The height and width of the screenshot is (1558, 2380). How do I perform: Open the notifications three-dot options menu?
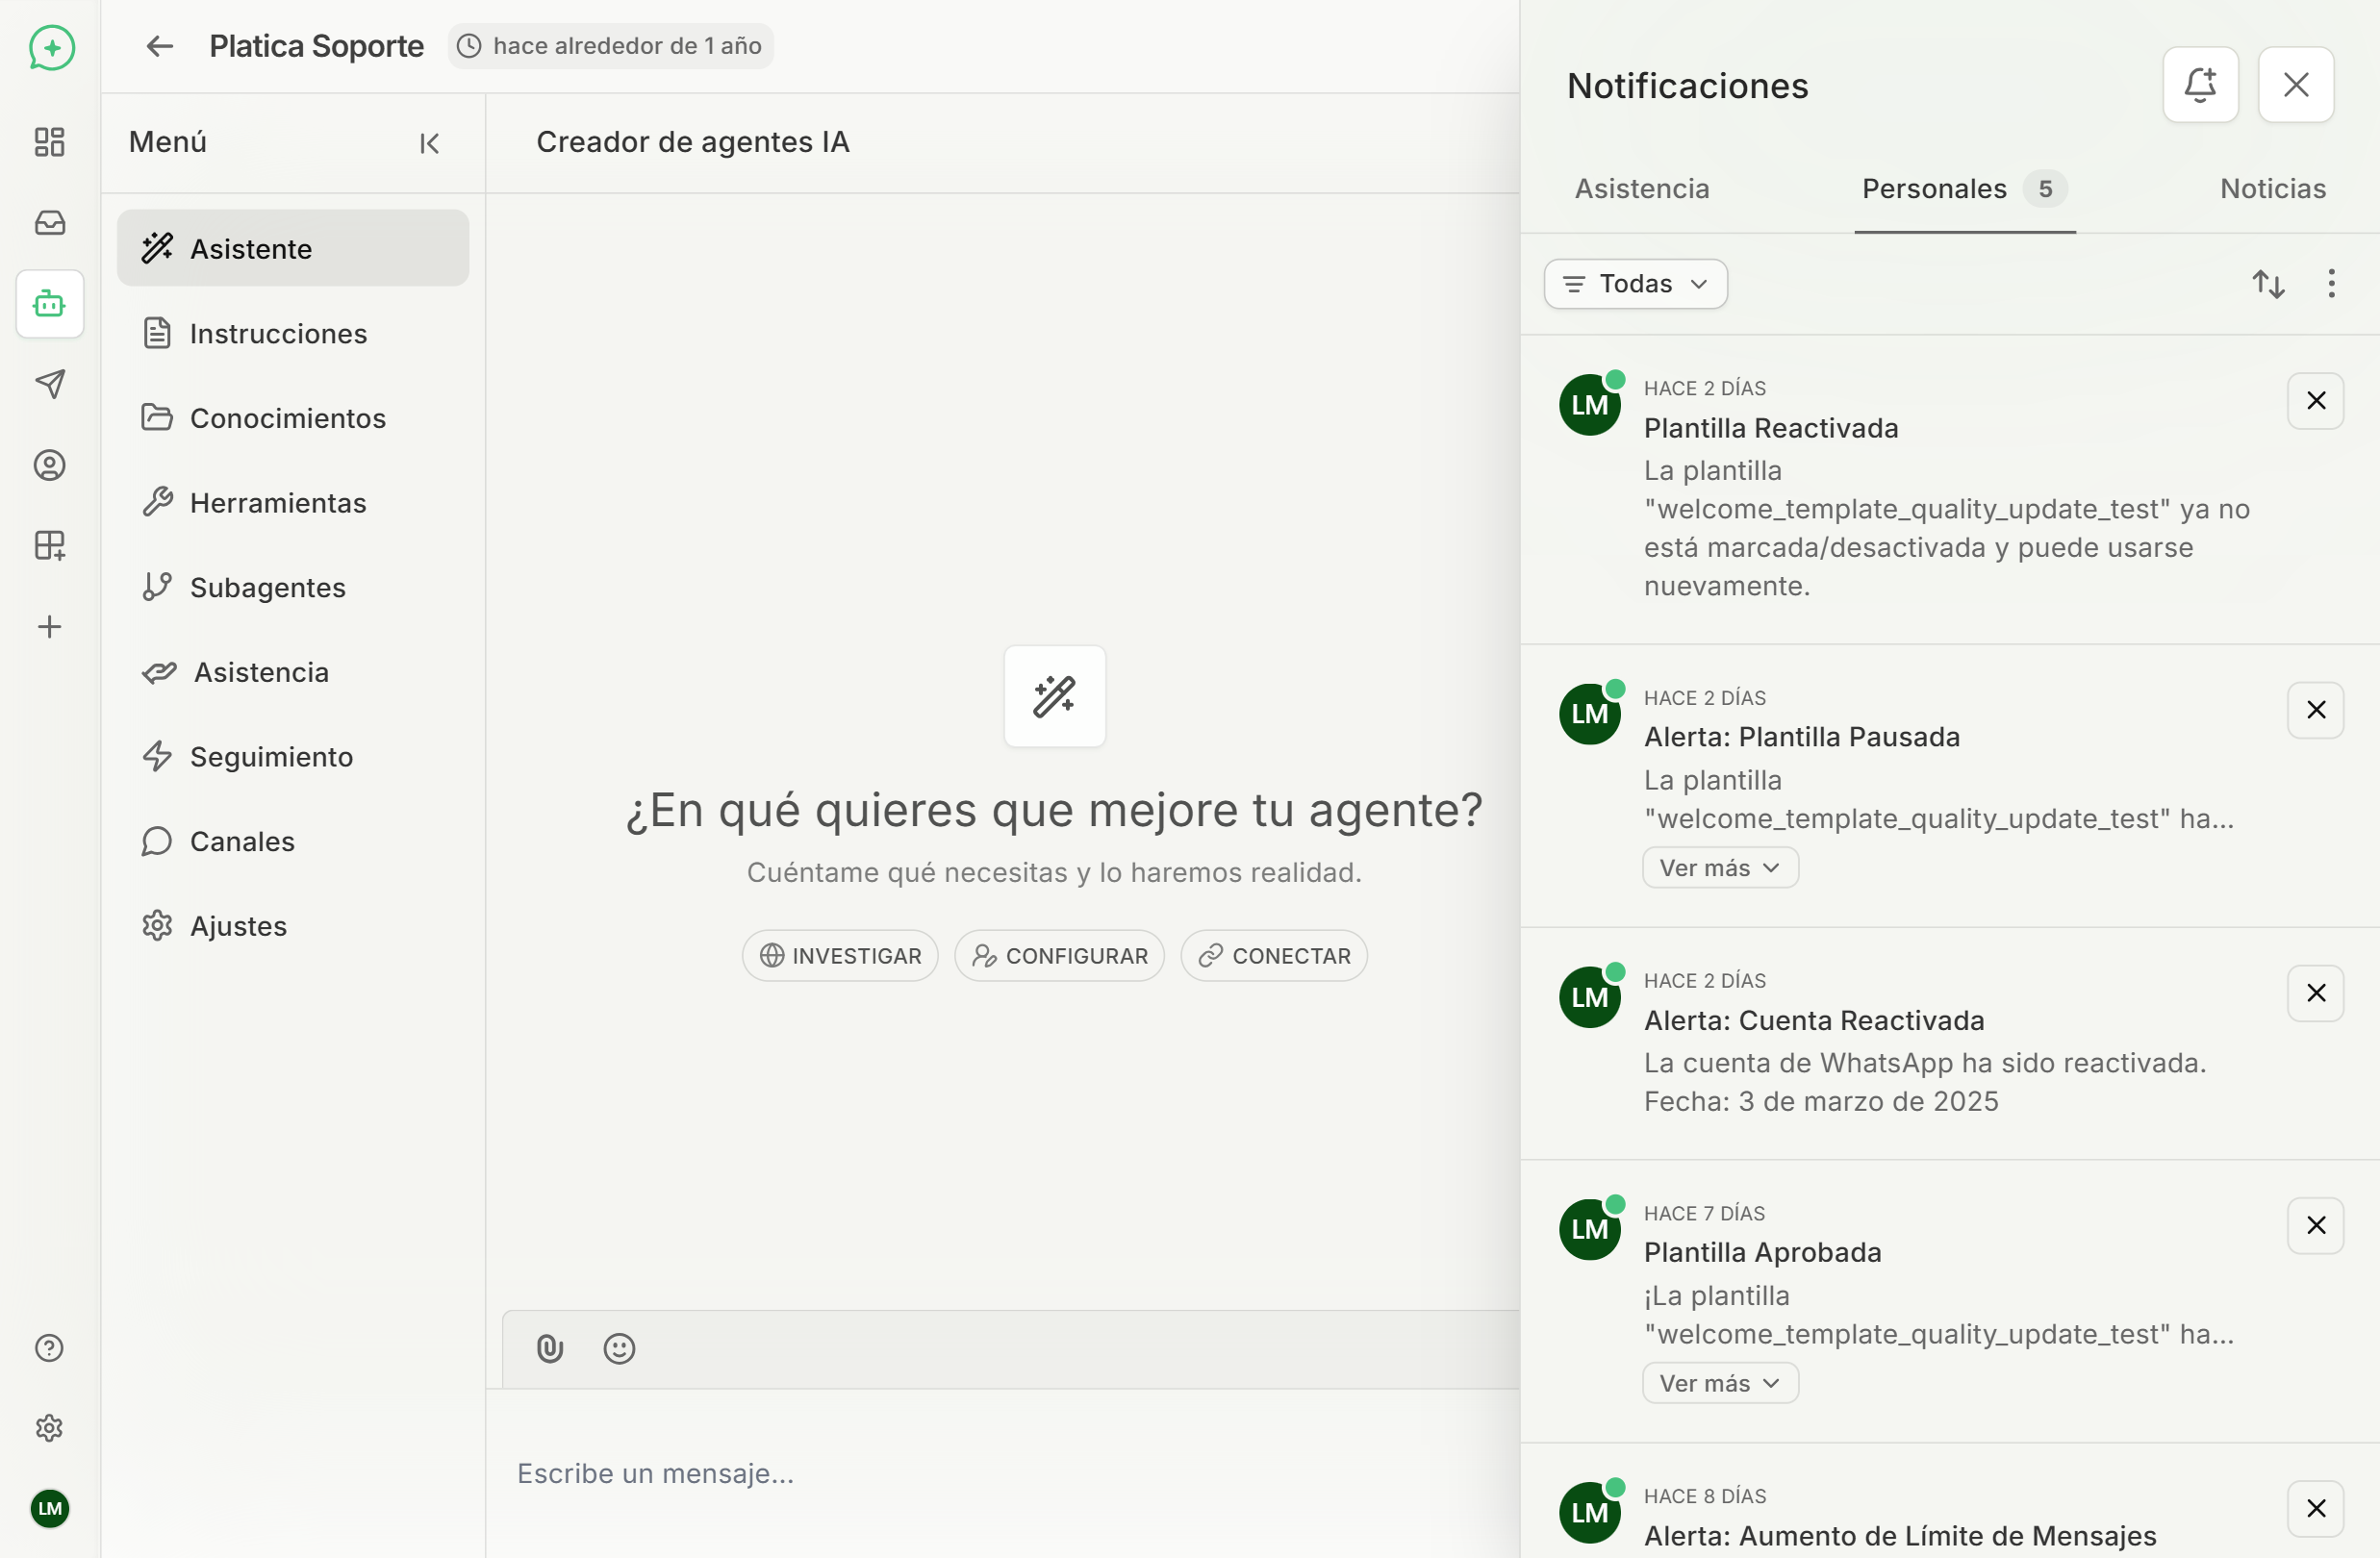coord(2331,284)
